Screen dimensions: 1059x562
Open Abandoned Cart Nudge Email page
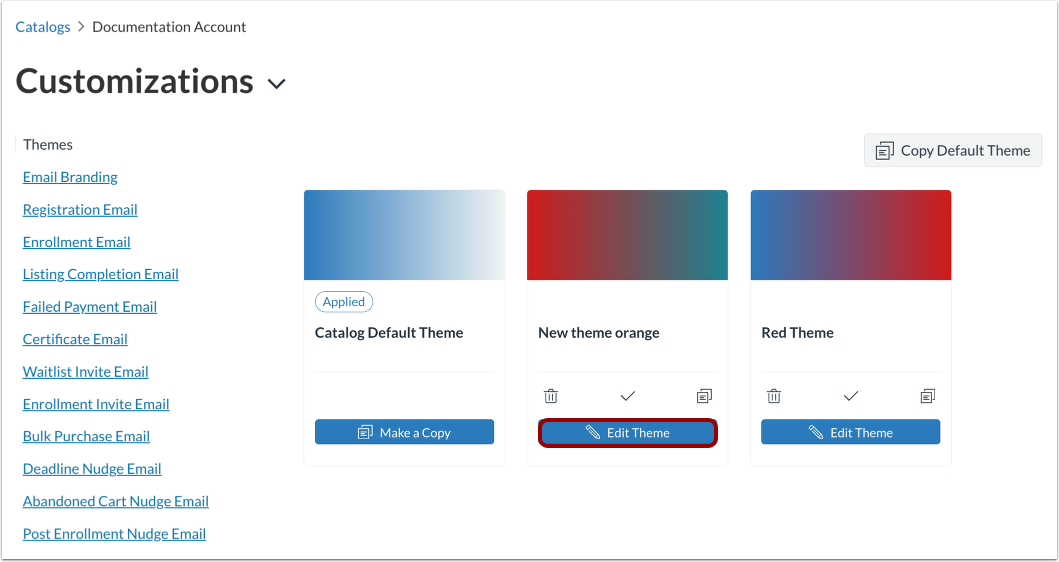click(x=115, y=501)
